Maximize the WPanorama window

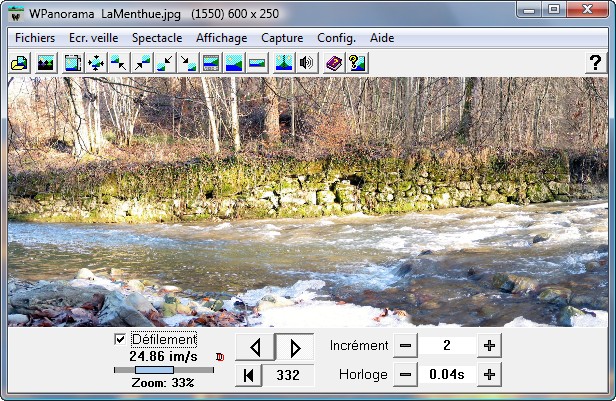(554, 9)
